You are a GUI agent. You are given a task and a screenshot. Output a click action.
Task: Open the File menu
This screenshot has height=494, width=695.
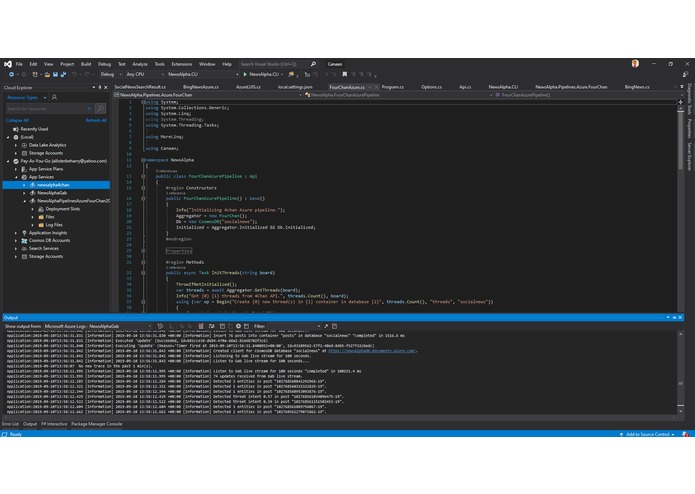19,64
